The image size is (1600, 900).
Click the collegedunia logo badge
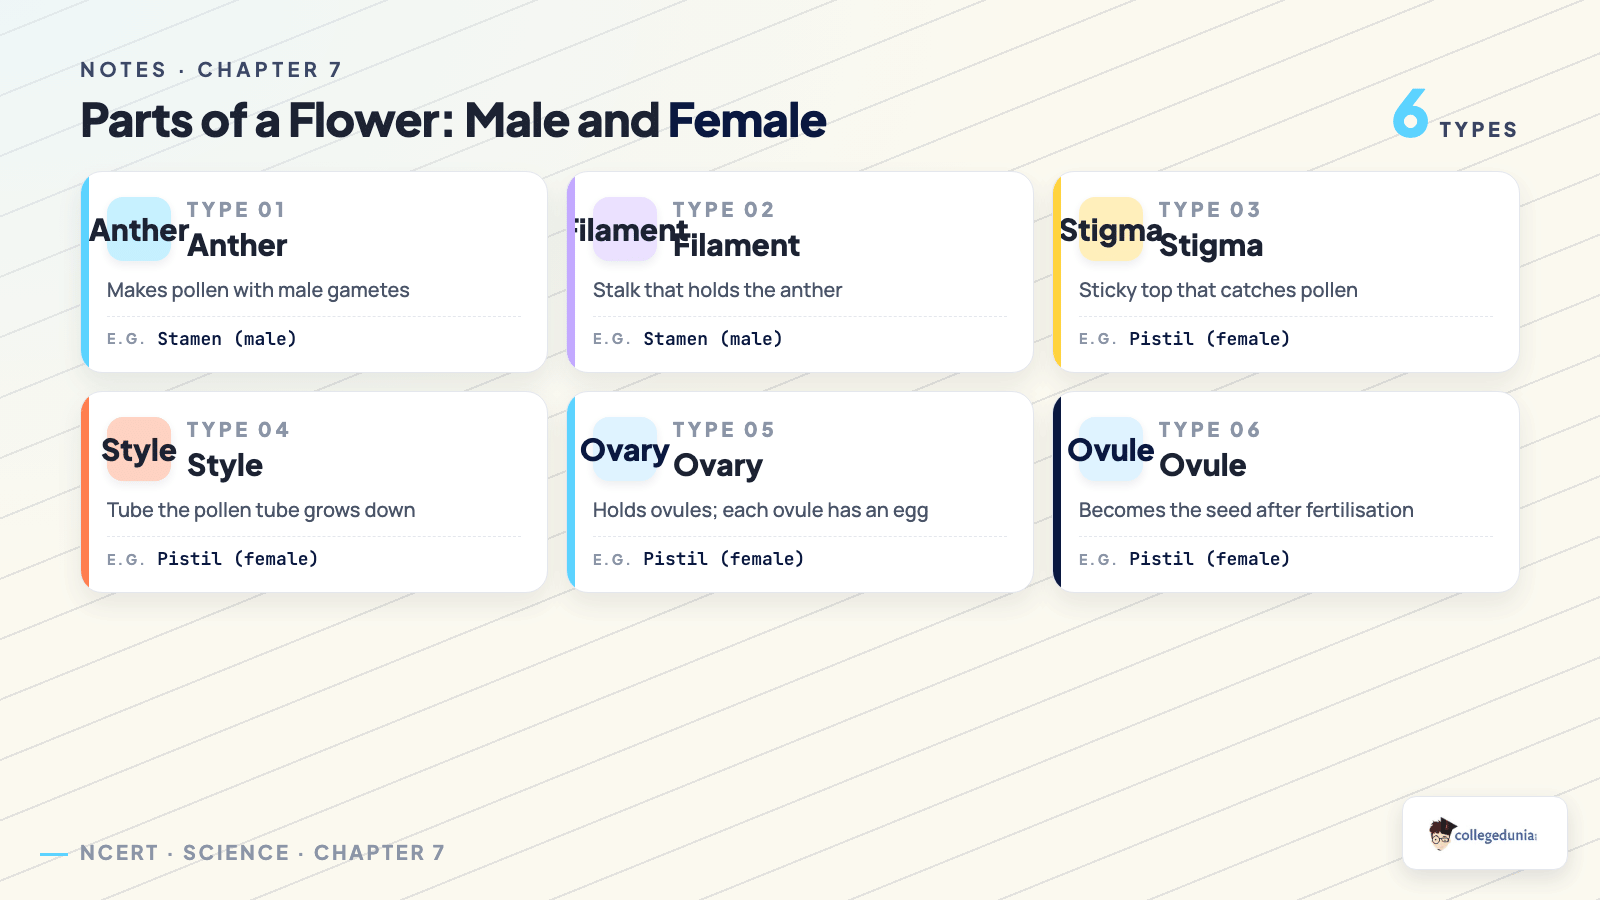tap(1485, 833)
